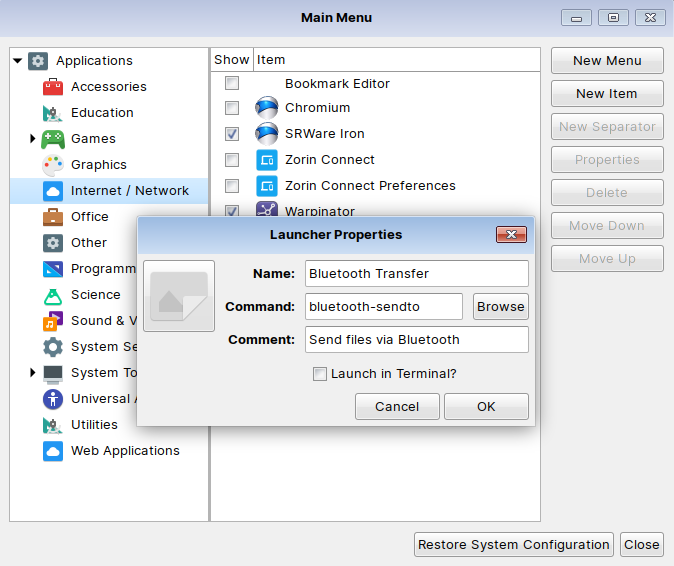Cancel the Launcher Properties dialog

tap(397, 407)
